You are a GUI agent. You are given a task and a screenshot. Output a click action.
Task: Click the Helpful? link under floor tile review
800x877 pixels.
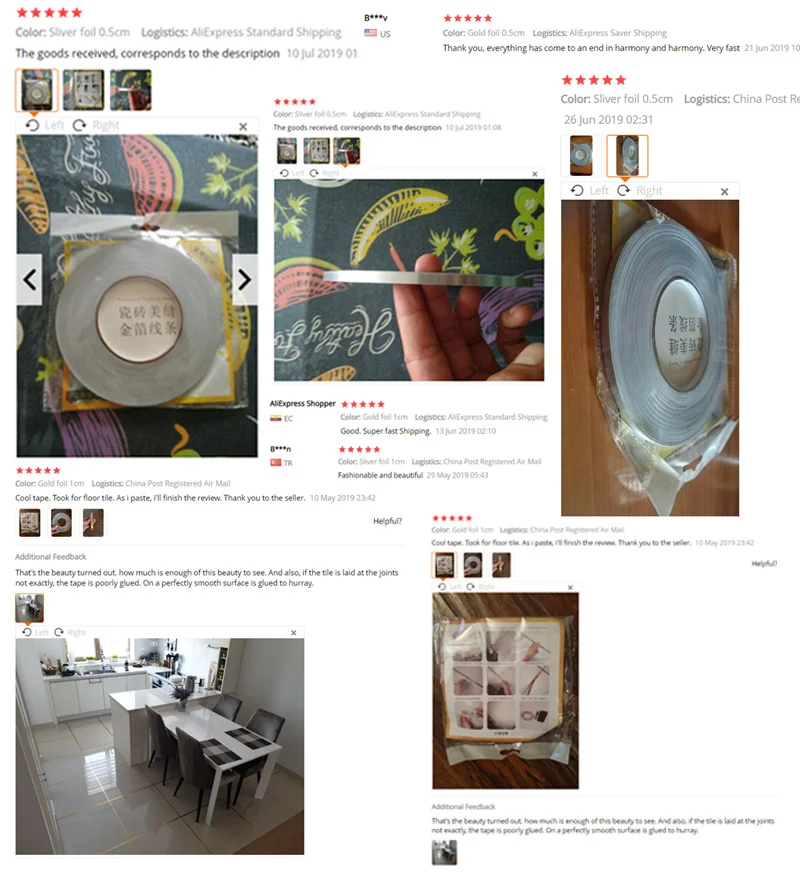click(x=388, y=521)
